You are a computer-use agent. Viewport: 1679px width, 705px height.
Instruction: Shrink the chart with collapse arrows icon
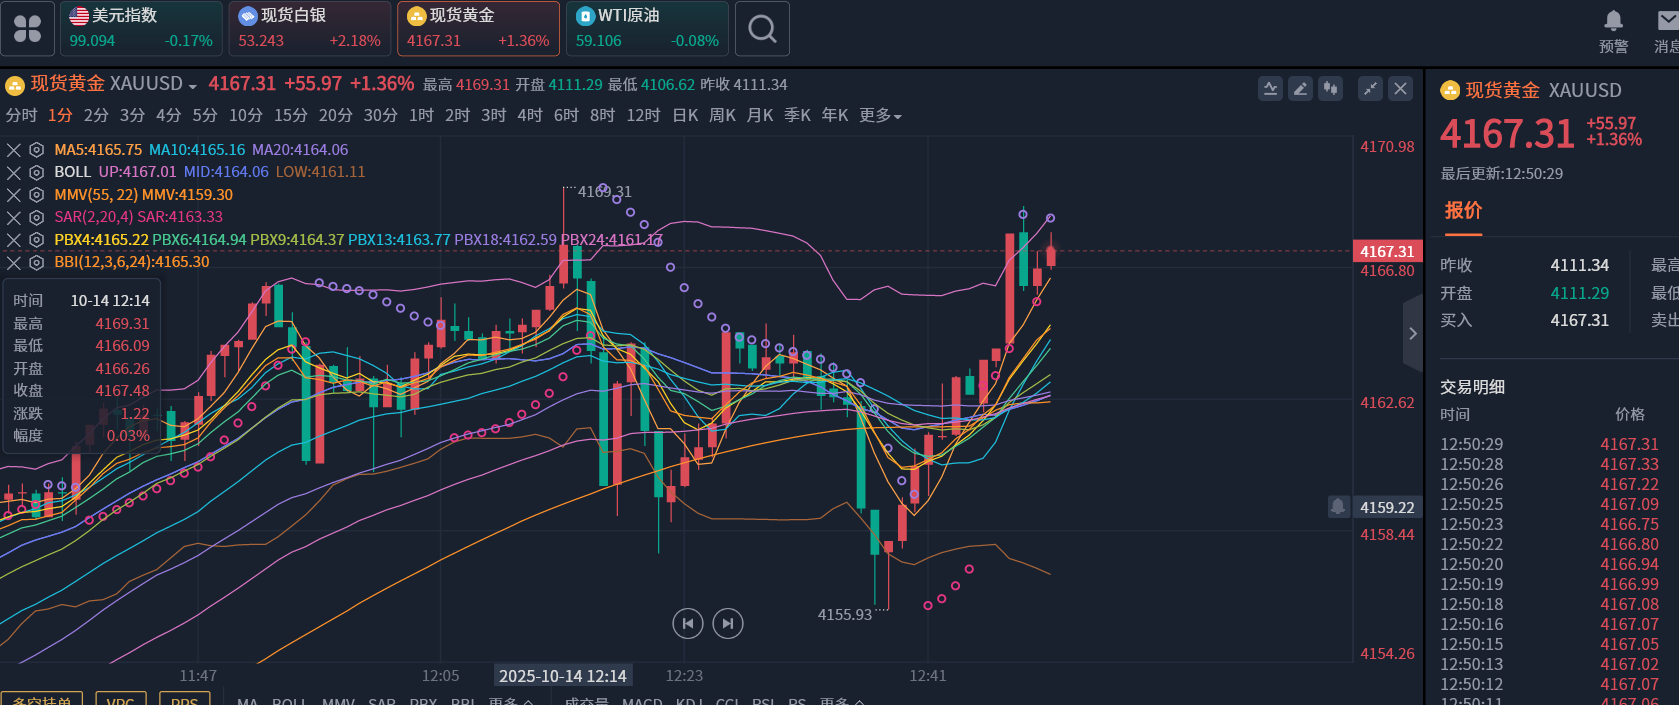pos(1370,89)
